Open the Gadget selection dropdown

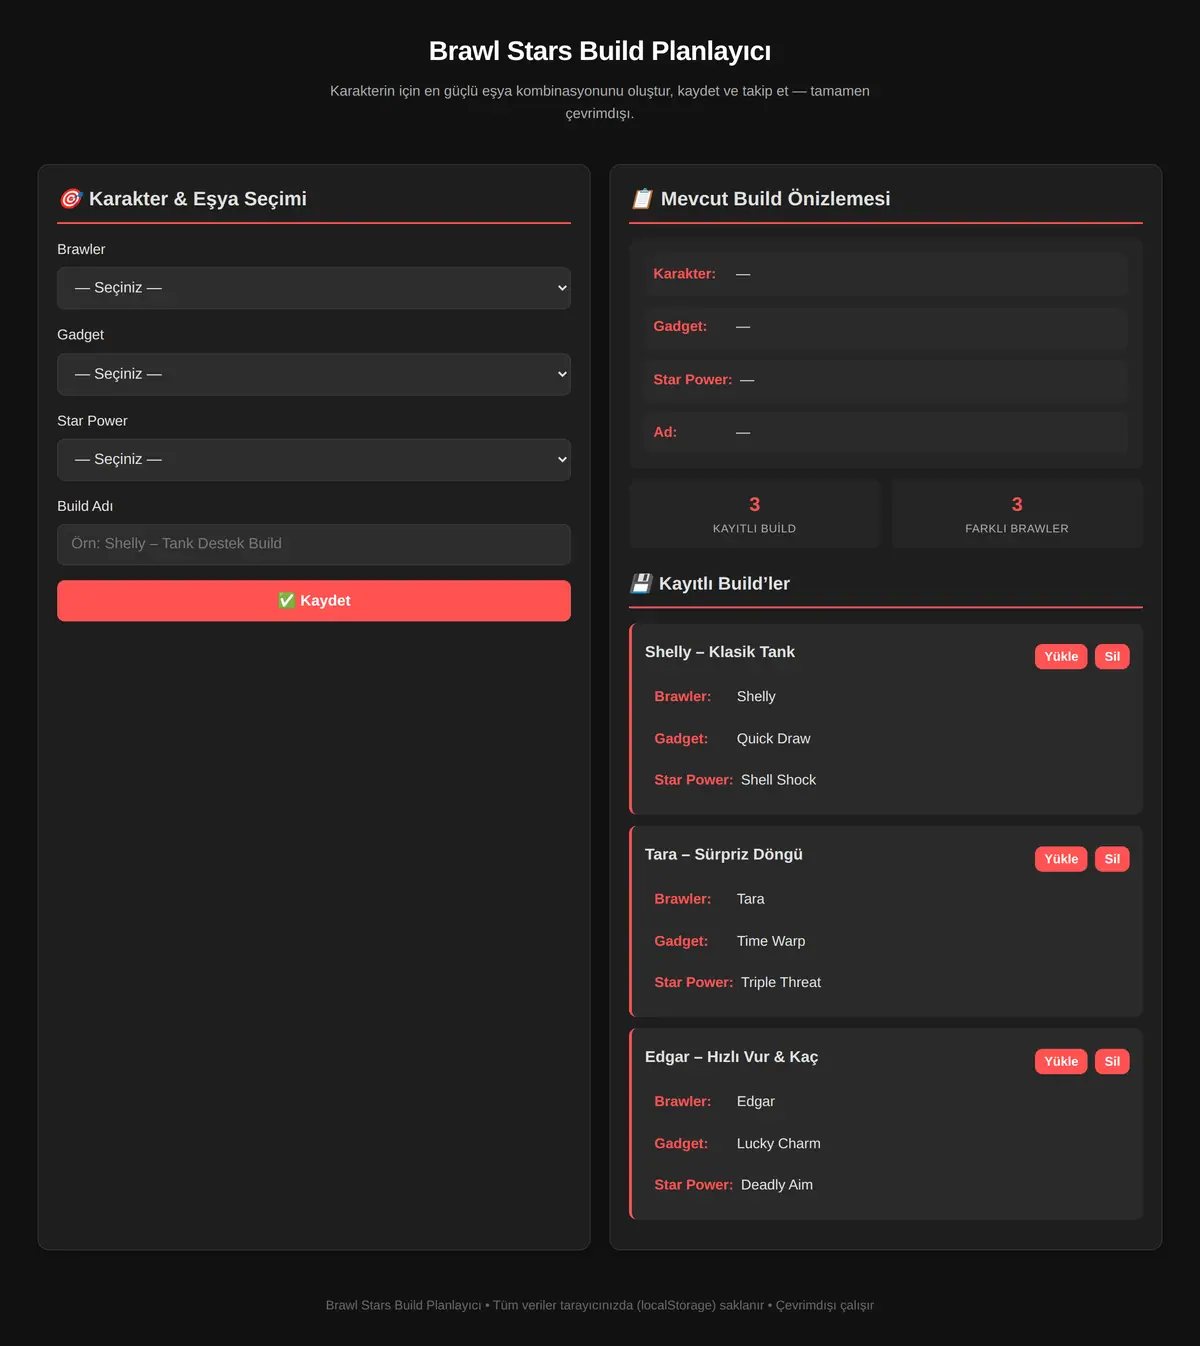coord(314,374)
